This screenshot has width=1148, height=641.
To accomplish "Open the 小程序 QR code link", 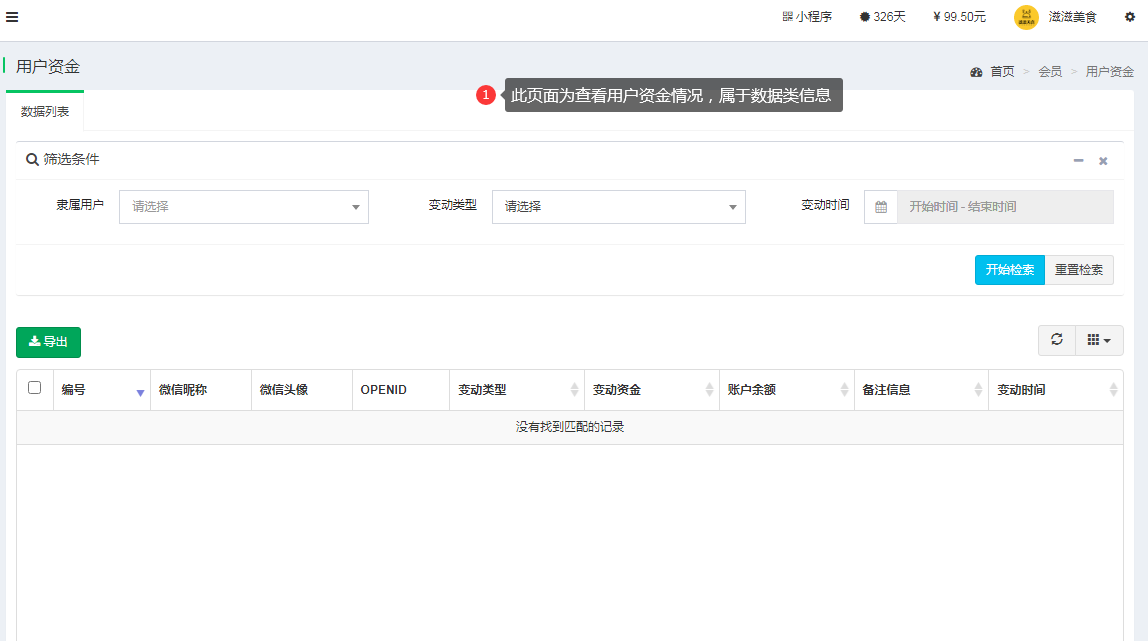I will pos(807,17).
